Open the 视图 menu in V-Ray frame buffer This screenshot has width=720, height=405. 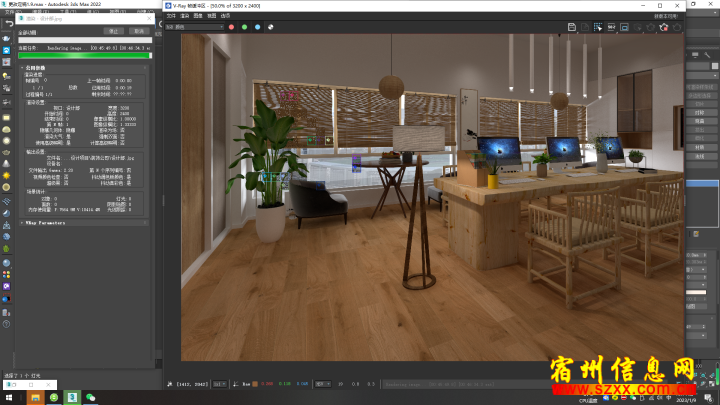pos(211,16)
